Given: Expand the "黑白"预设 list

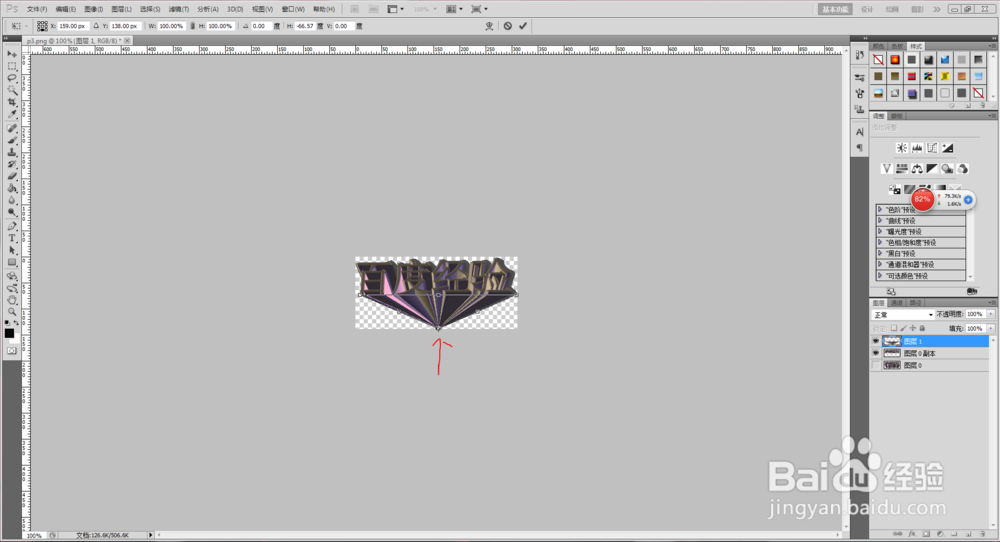Looking at the screenshot, I should pos(880,253).
